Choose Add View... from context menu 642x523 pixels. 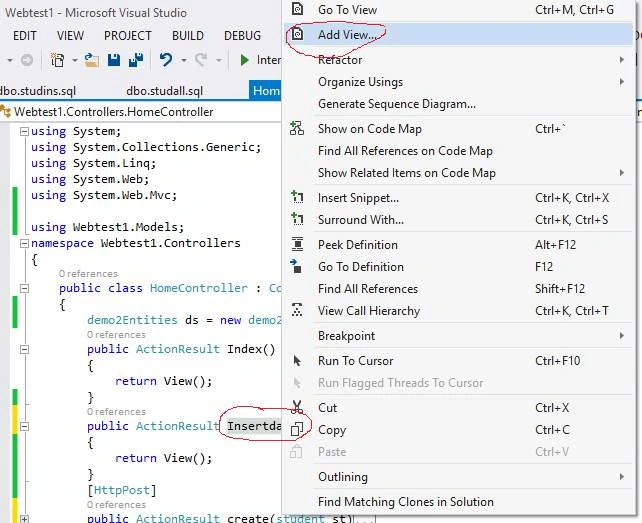[x=459, y=34]
